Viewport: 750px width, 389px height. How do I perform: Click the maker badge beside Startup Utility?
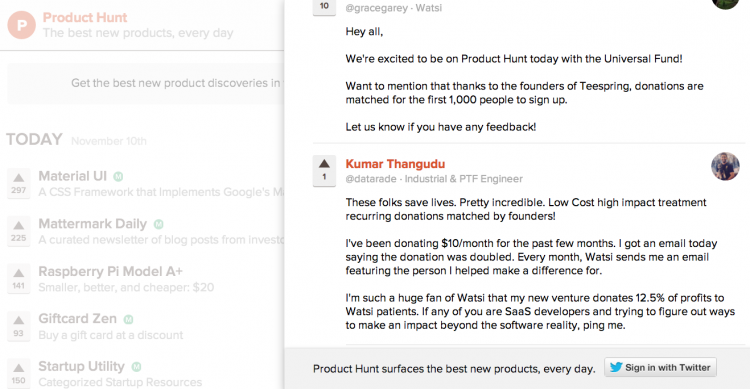(x=136, y=367)
